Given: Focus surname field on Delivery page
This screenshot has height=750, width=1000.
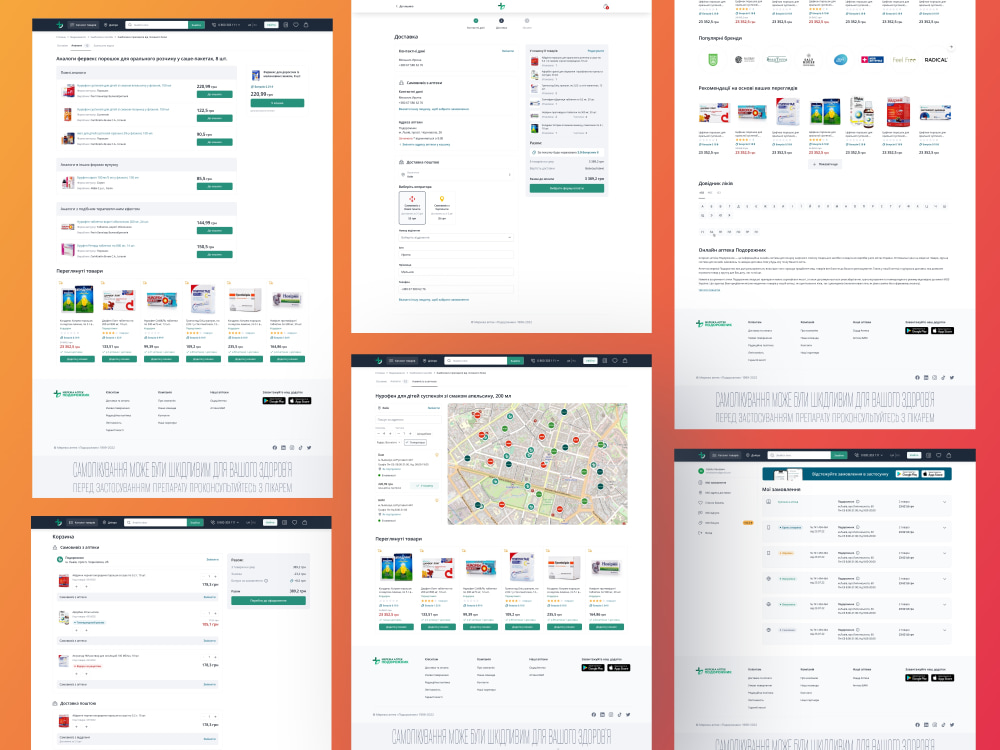Looking at the screenshot, I should coord(456,272).
